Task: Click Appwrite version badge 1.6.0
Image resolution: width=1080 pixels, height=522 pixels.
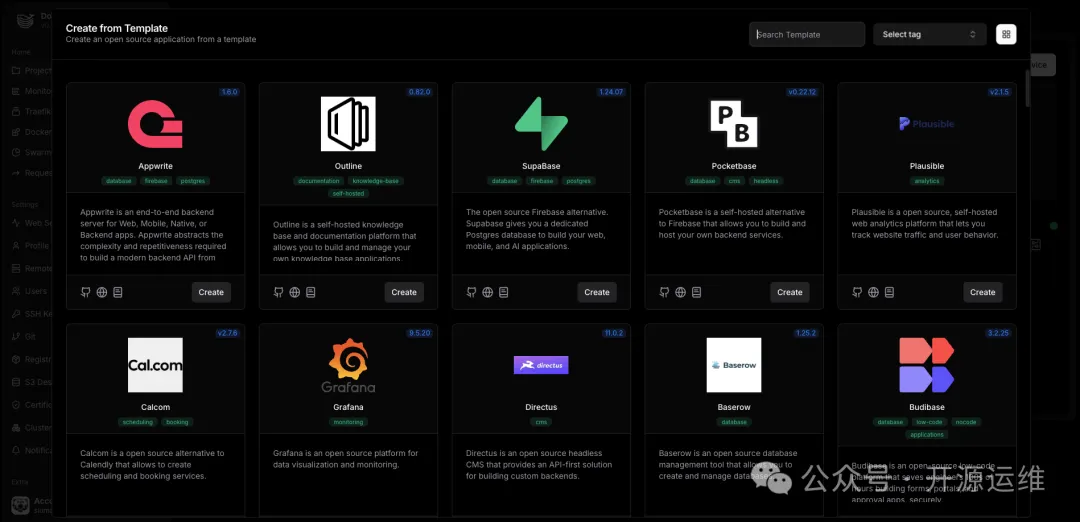Action: click(x=229, y=92)
